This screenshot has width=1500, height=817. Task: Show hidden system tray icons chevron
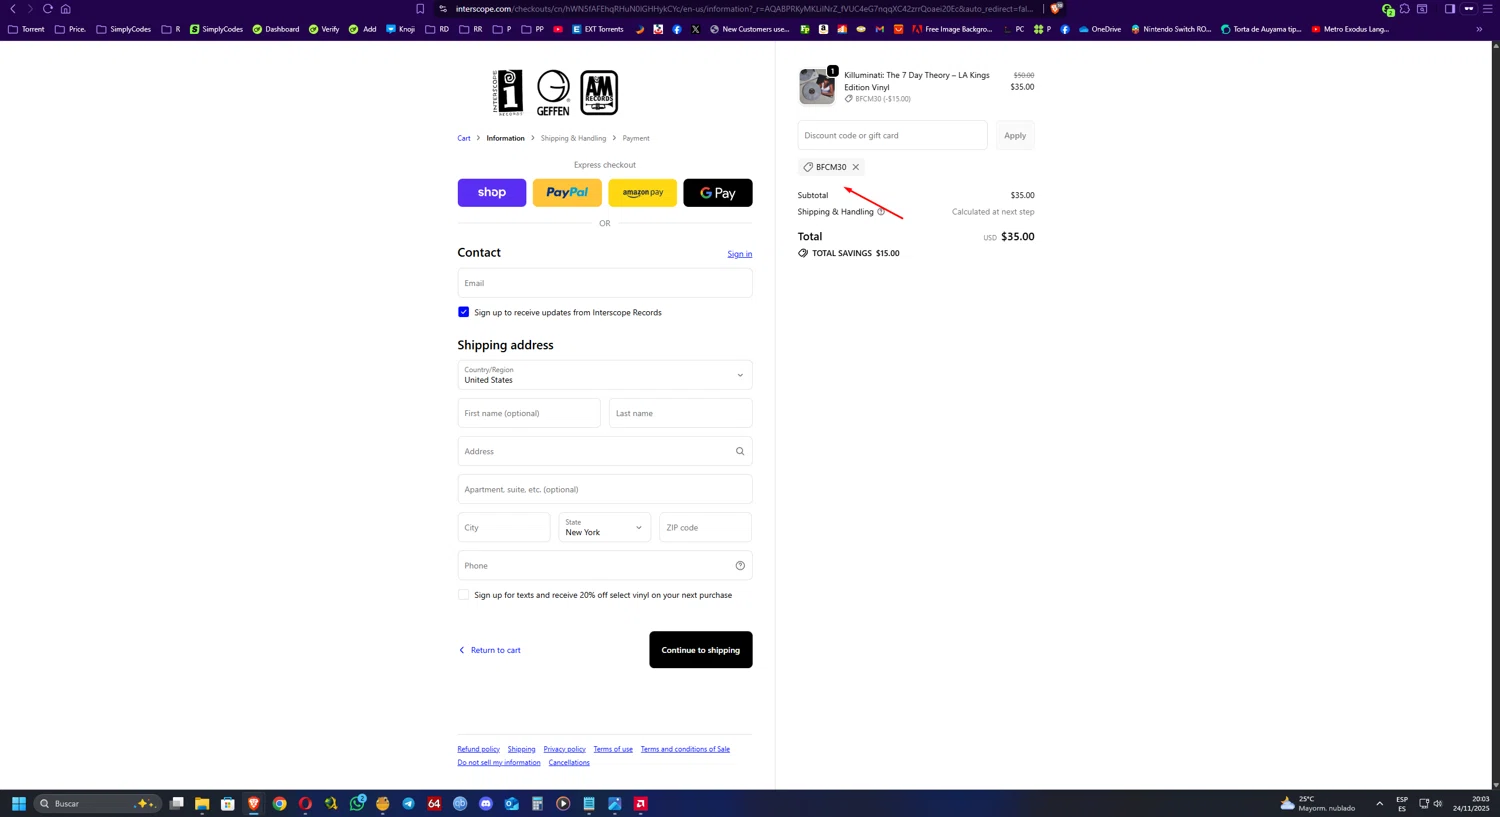click(x=1379, y=804)
